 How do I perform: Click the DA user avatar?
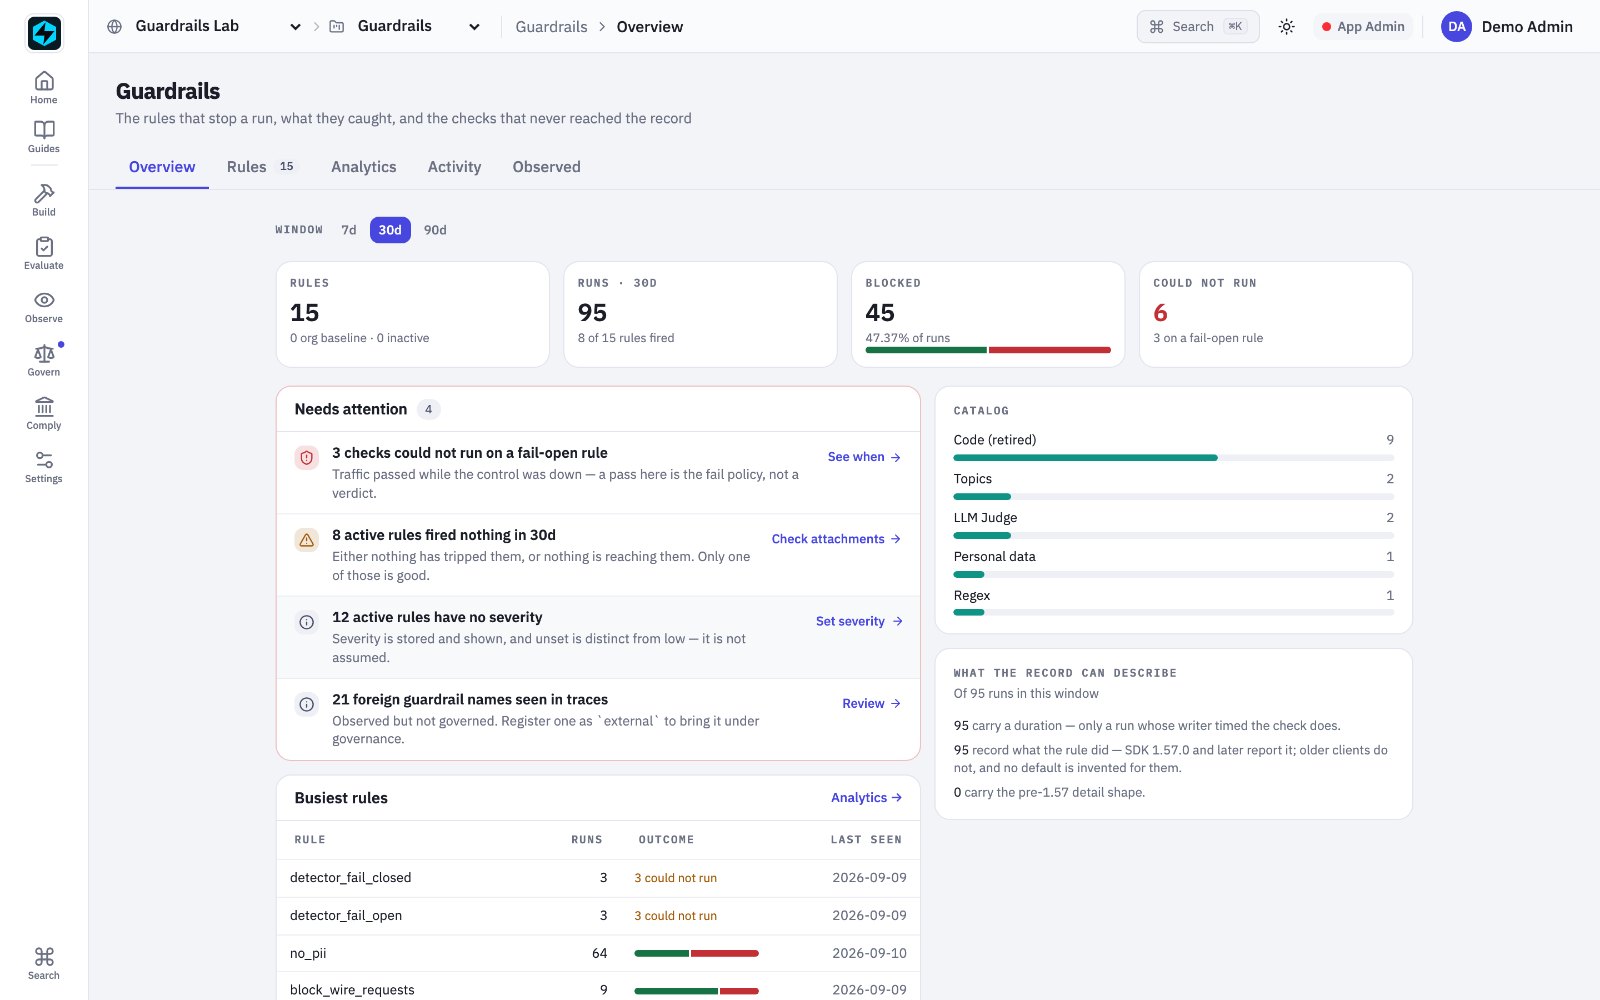click(1457, 27)
